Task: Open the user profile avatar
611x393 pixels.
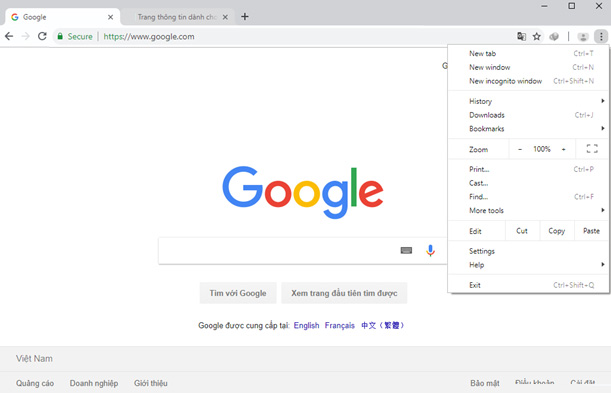Action: (x=583, y=37)
